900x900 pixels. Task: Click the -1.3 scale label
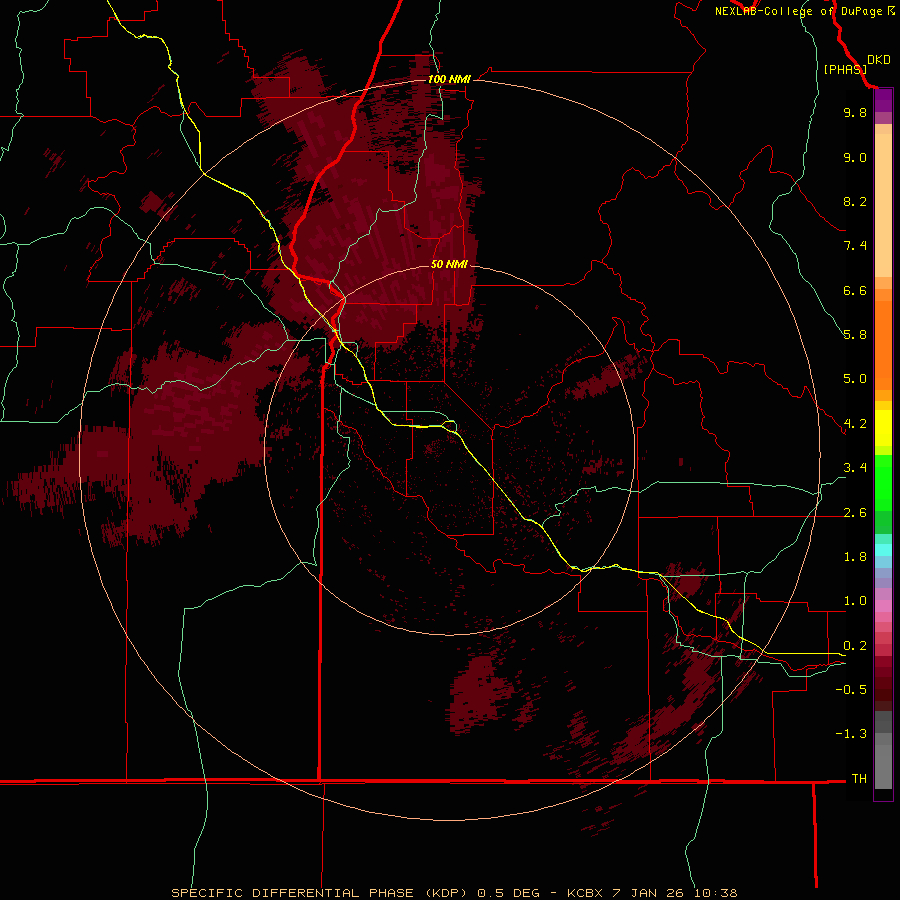point(851,734)
